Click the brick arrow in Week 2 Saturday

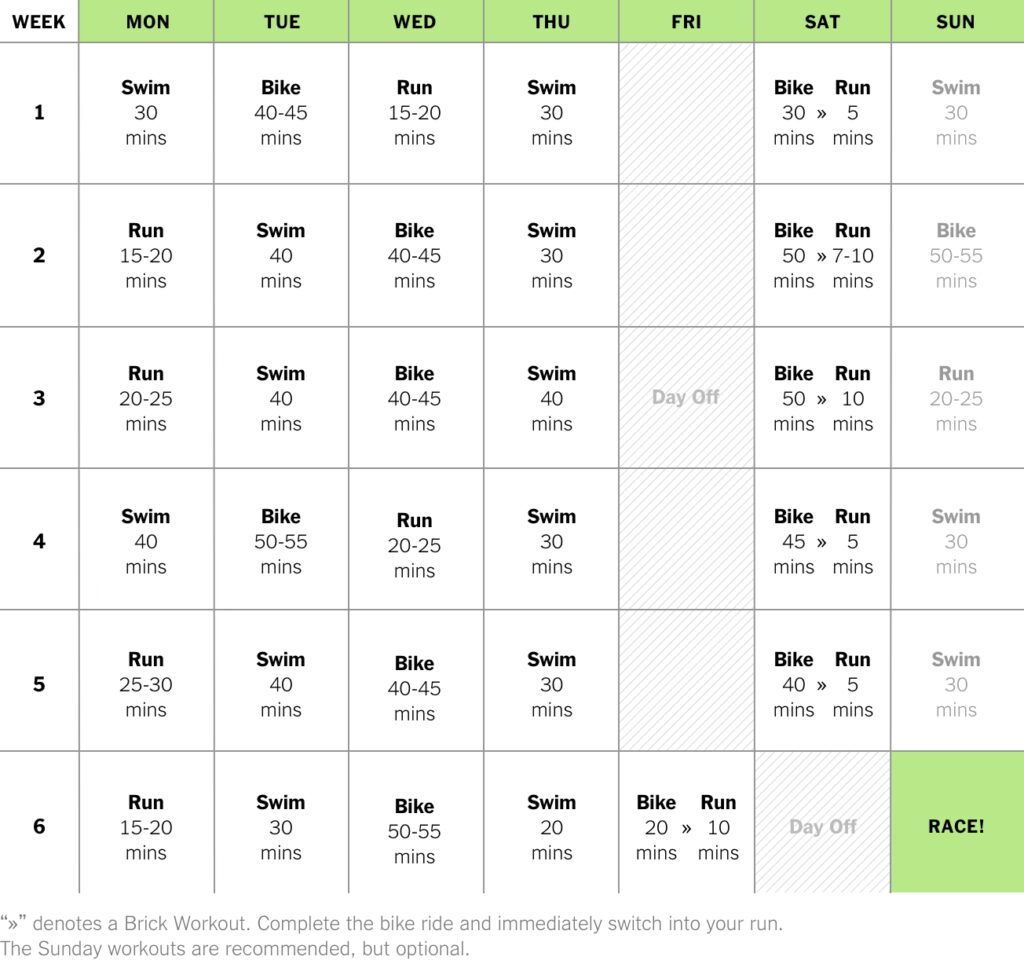click(821, 257)
